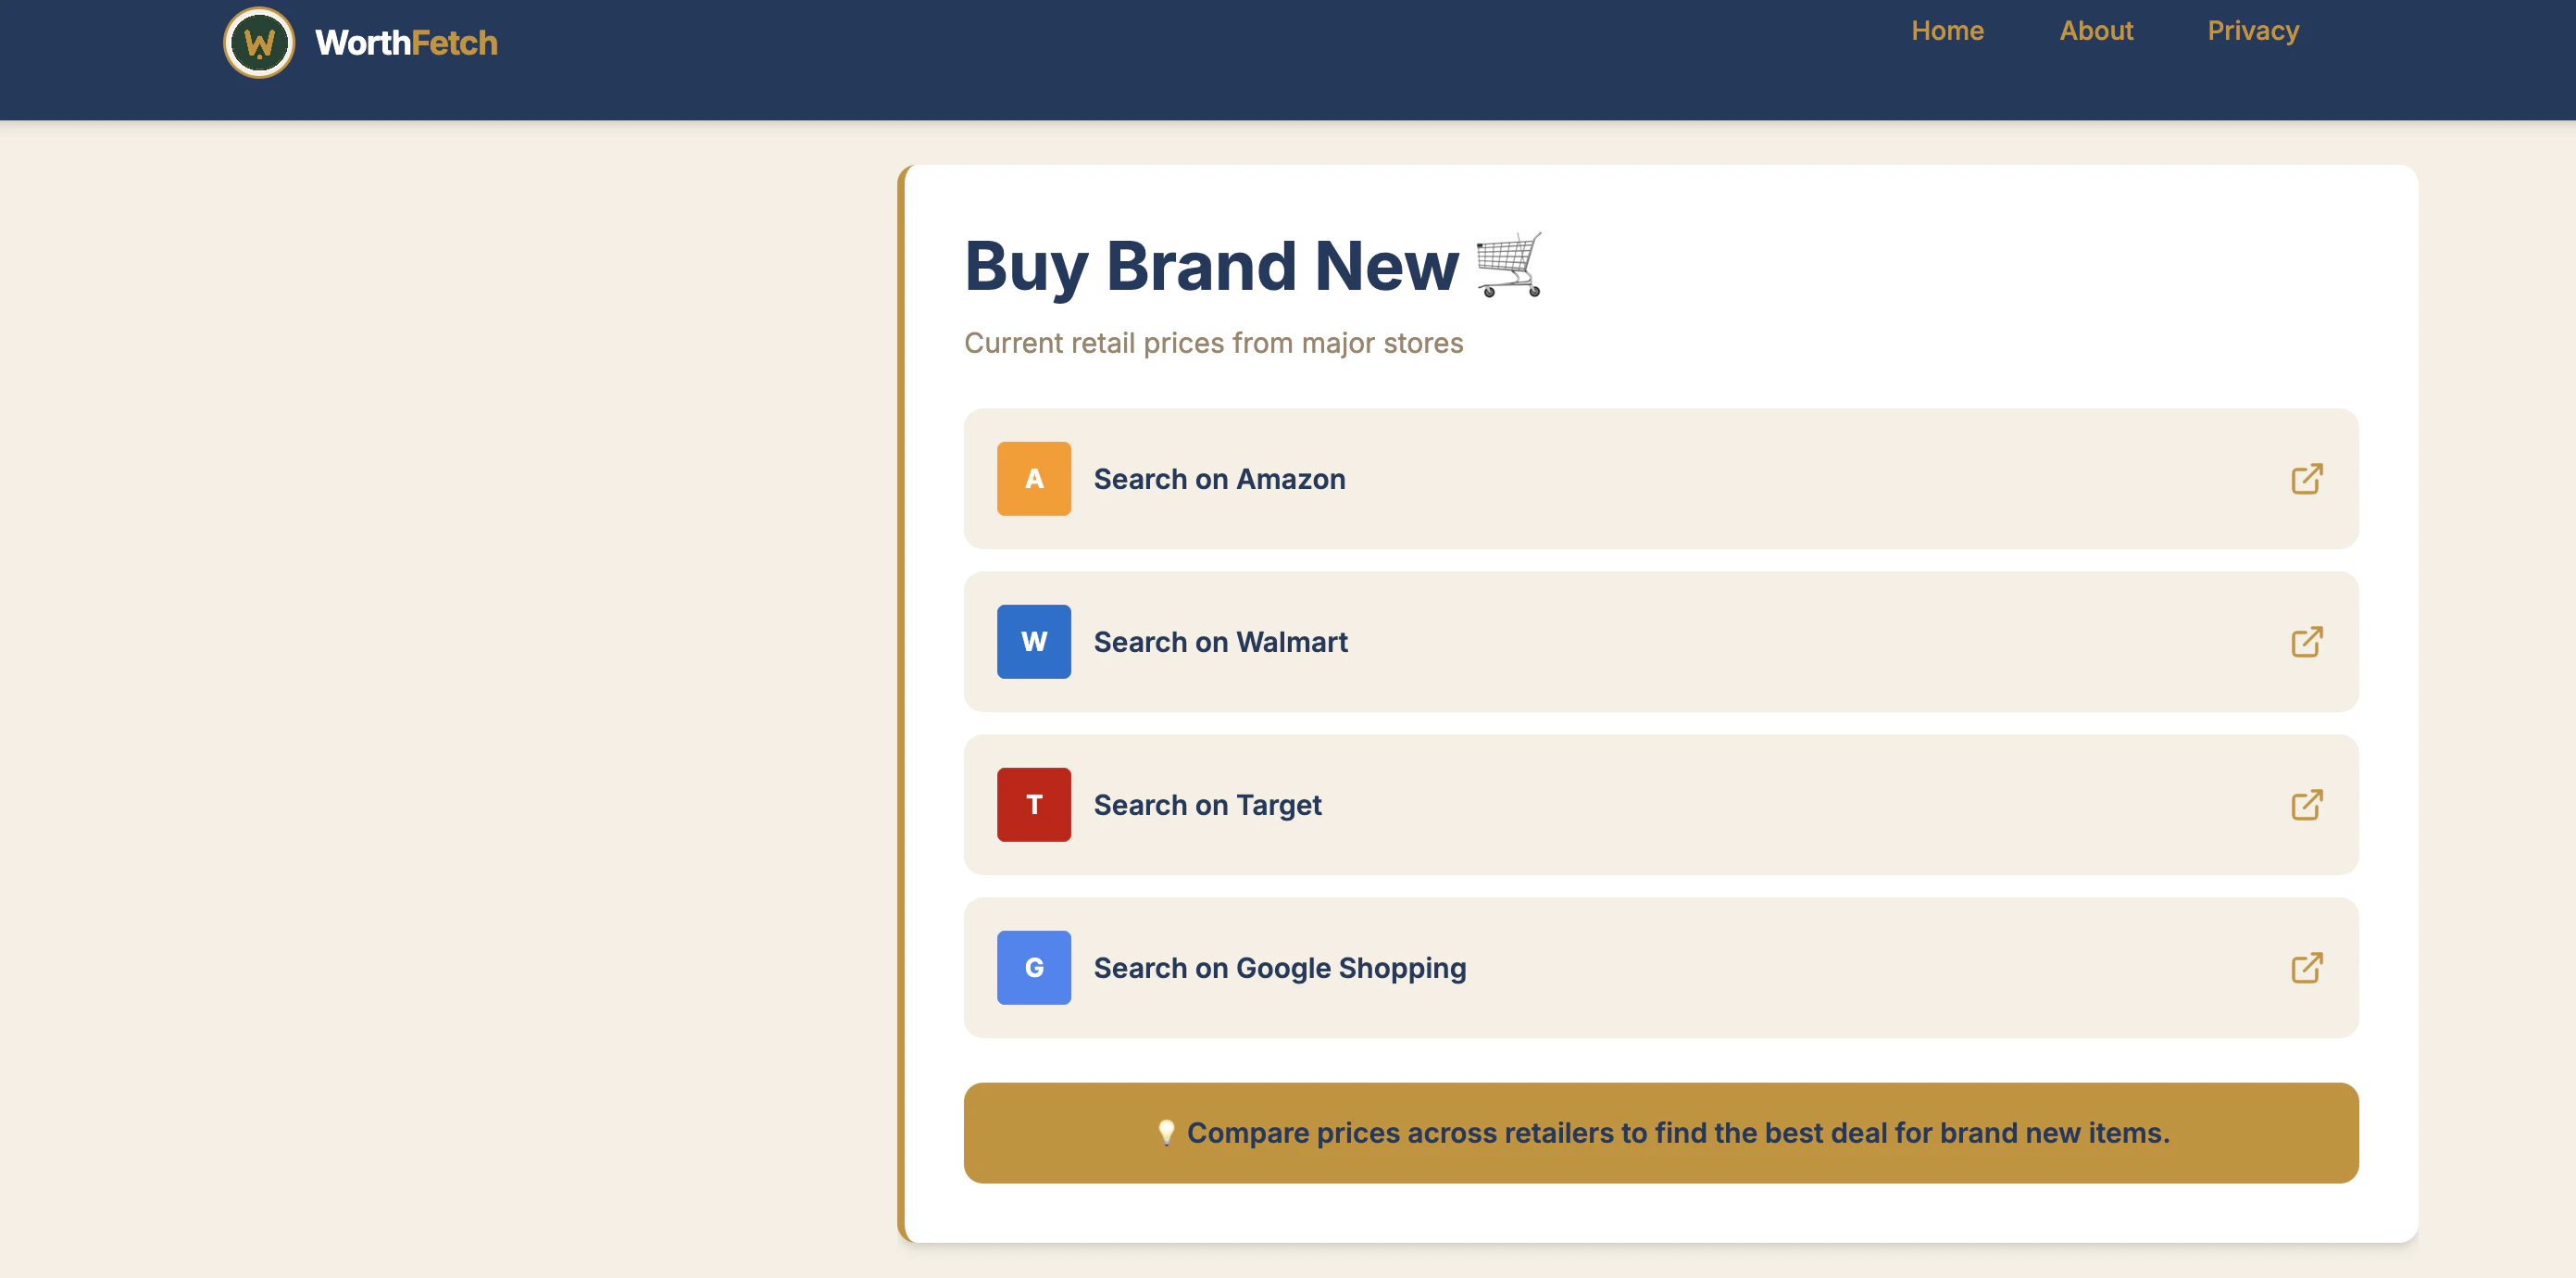Open Google Shopping row's external-link icon
Viewport: 2576px width, 1278px height.
(2306, 968)
